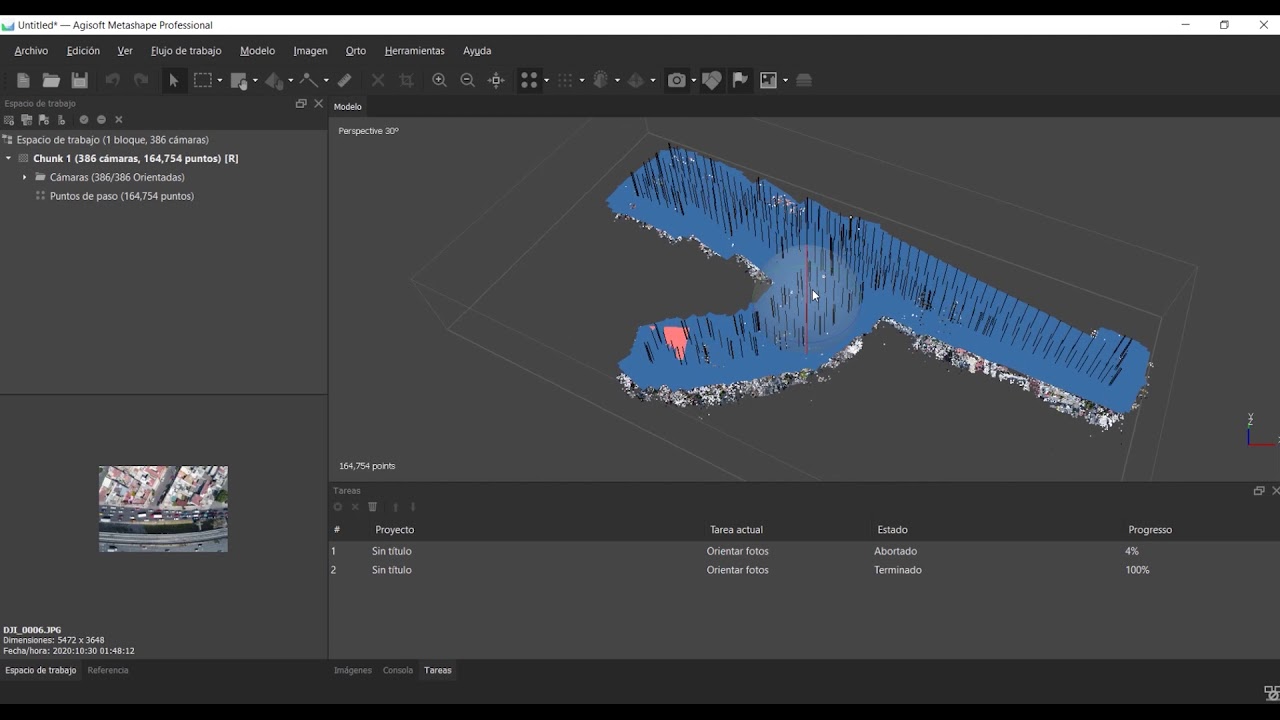This screenshot has height=720, width=1280.
Task: Open the selection tool dropdown arrow
Action: tap(220, 81)
